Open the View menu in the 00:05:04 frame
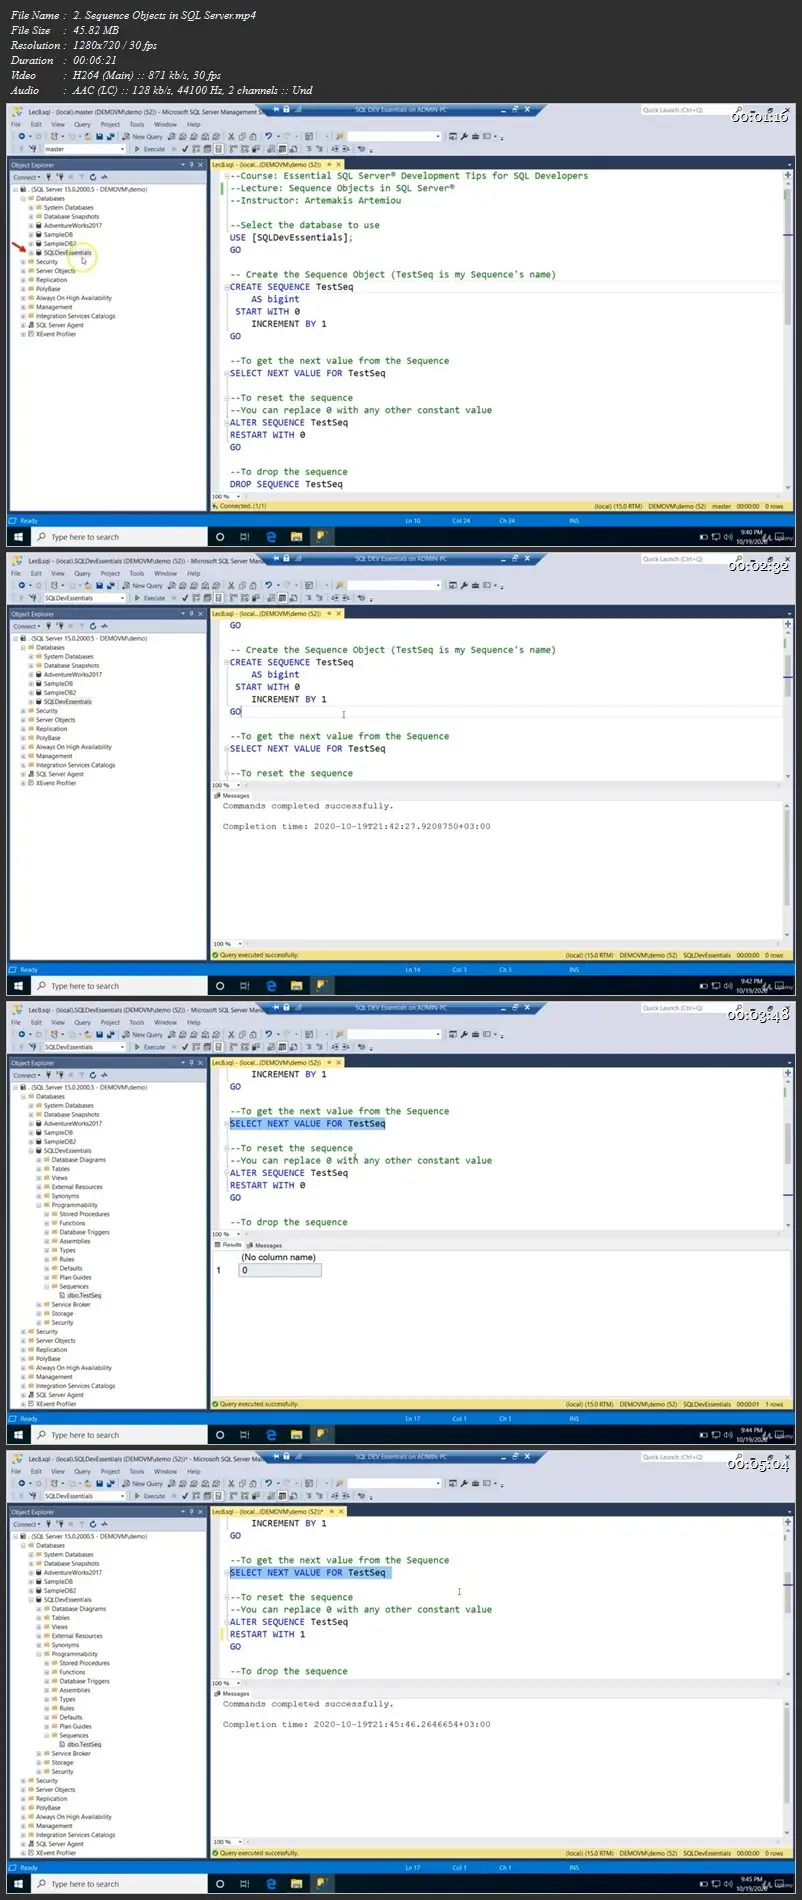The height and width of the screenshot is (1900, 802). pyautogui.click(x=58, y=1472)
